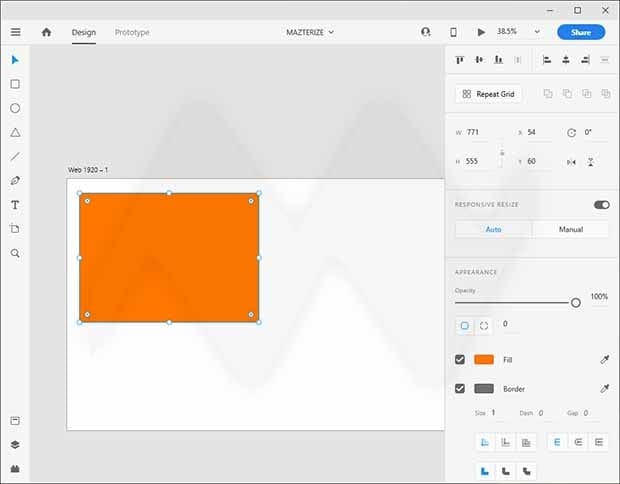Pick the Zoom magnifier tool
Screen dimensions: 620x484
[15, 253]
